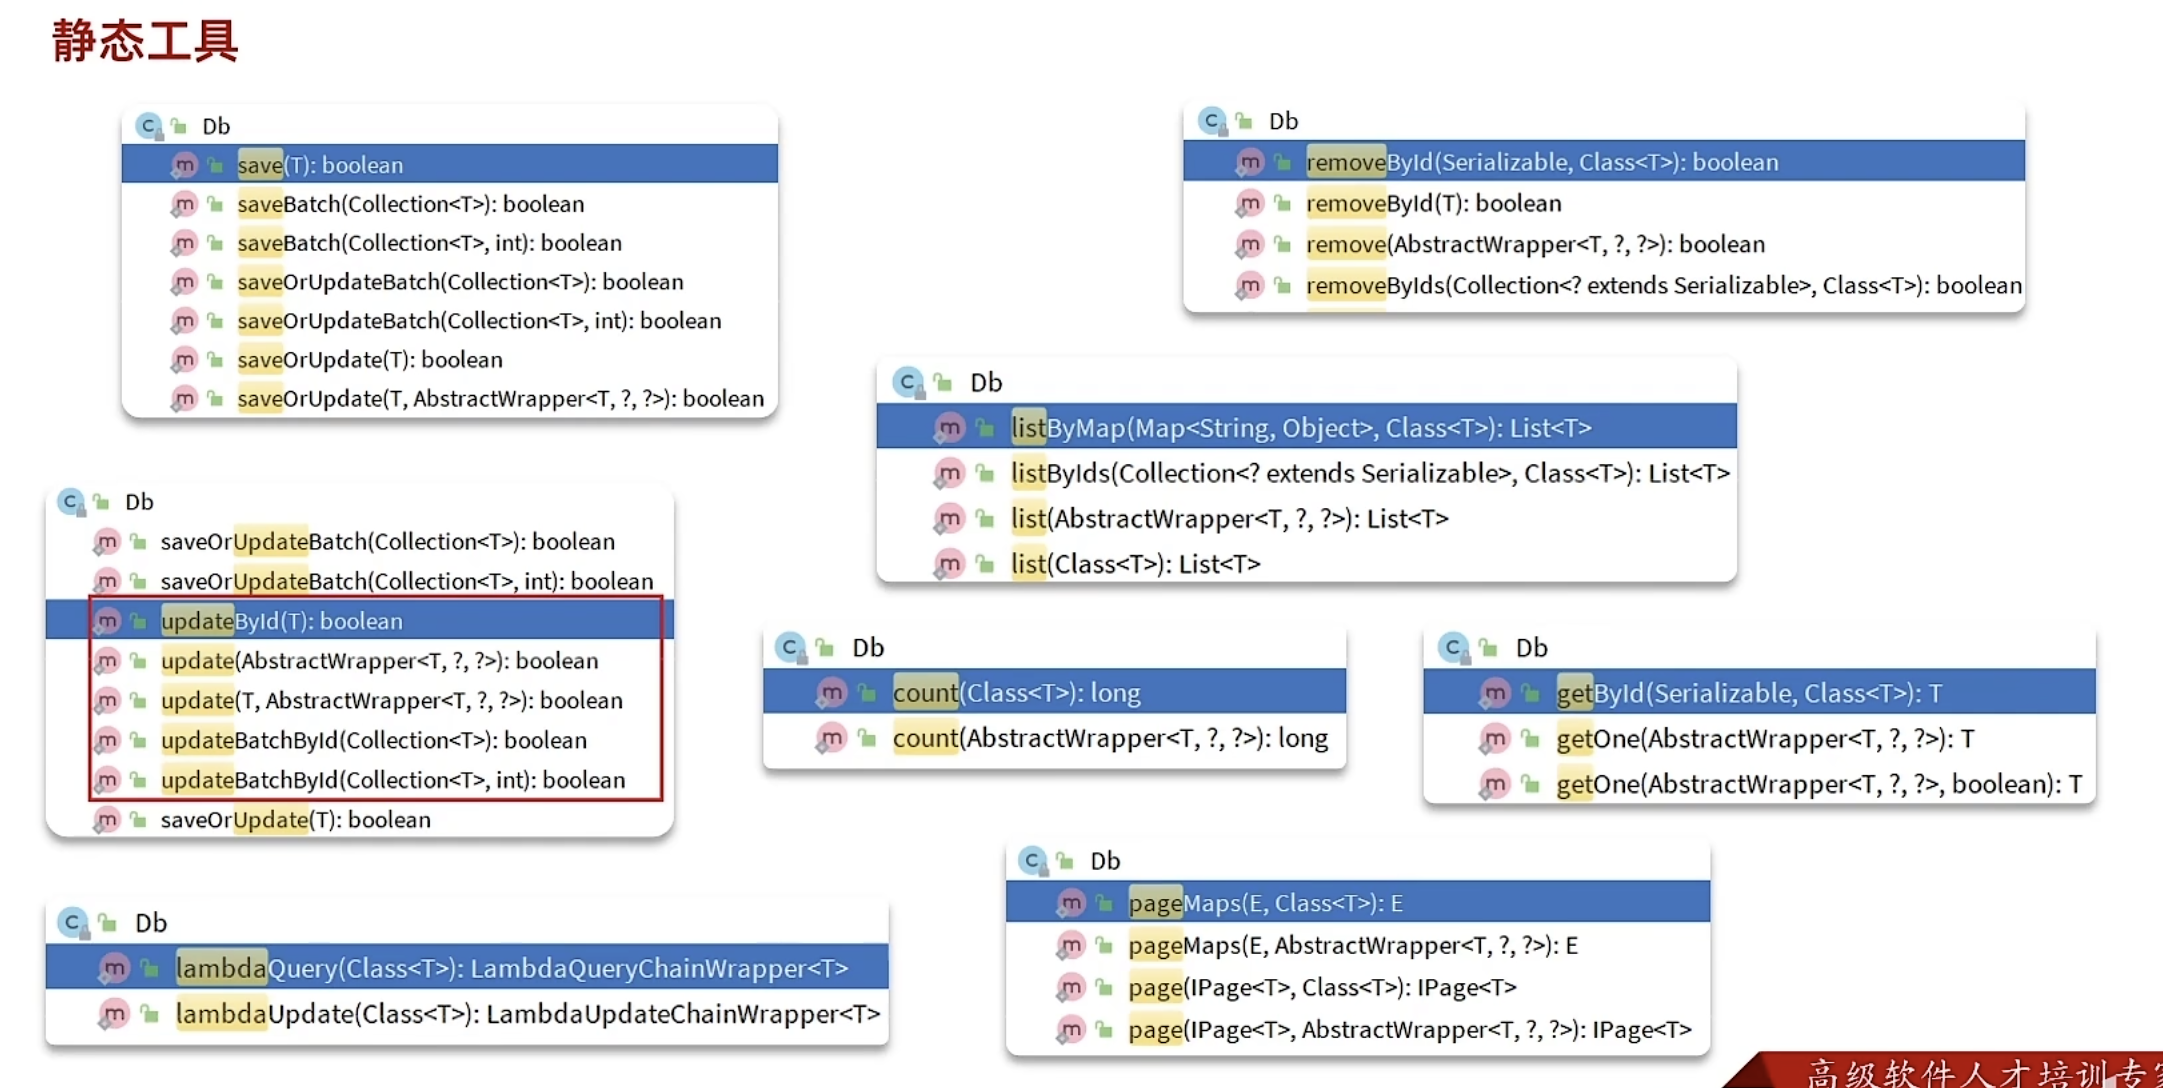Click the class icon beside the Db header above save(T)
The width and height of the screenshot is (2163, 1088).
click(149, 126)
